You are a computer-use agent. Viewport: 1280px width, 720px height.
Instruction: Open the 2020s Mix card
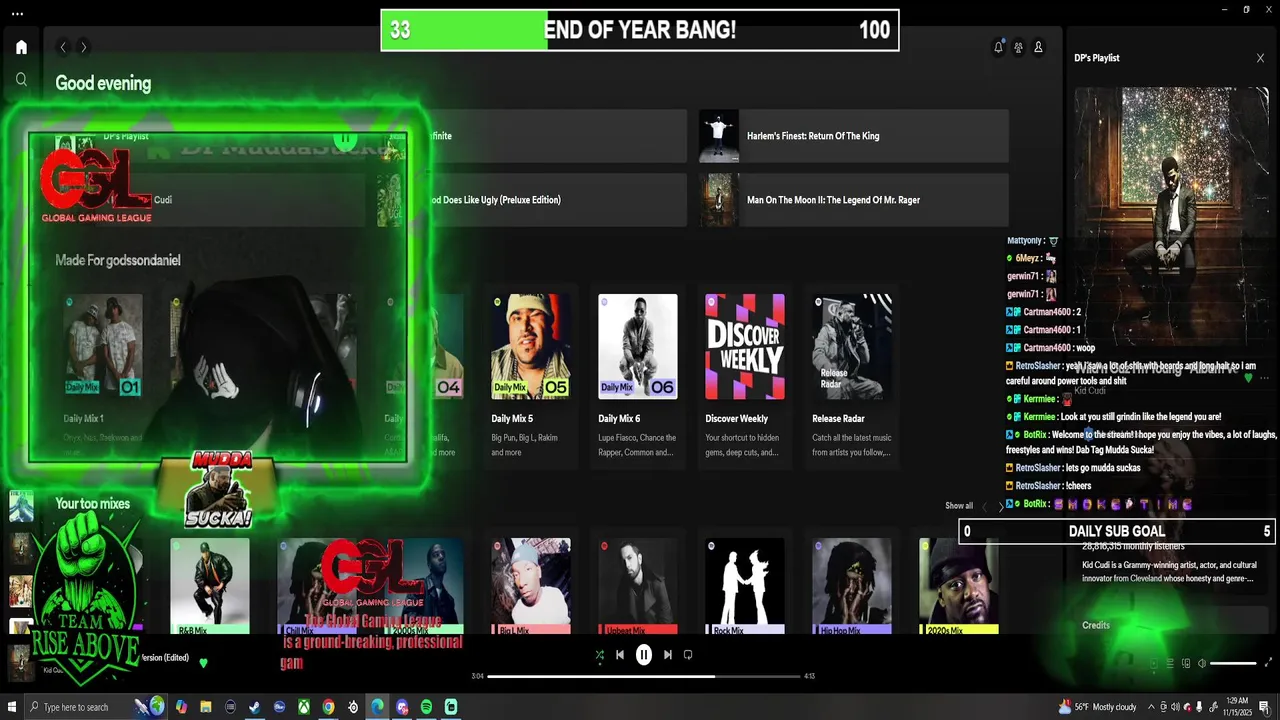pos(959,586)
